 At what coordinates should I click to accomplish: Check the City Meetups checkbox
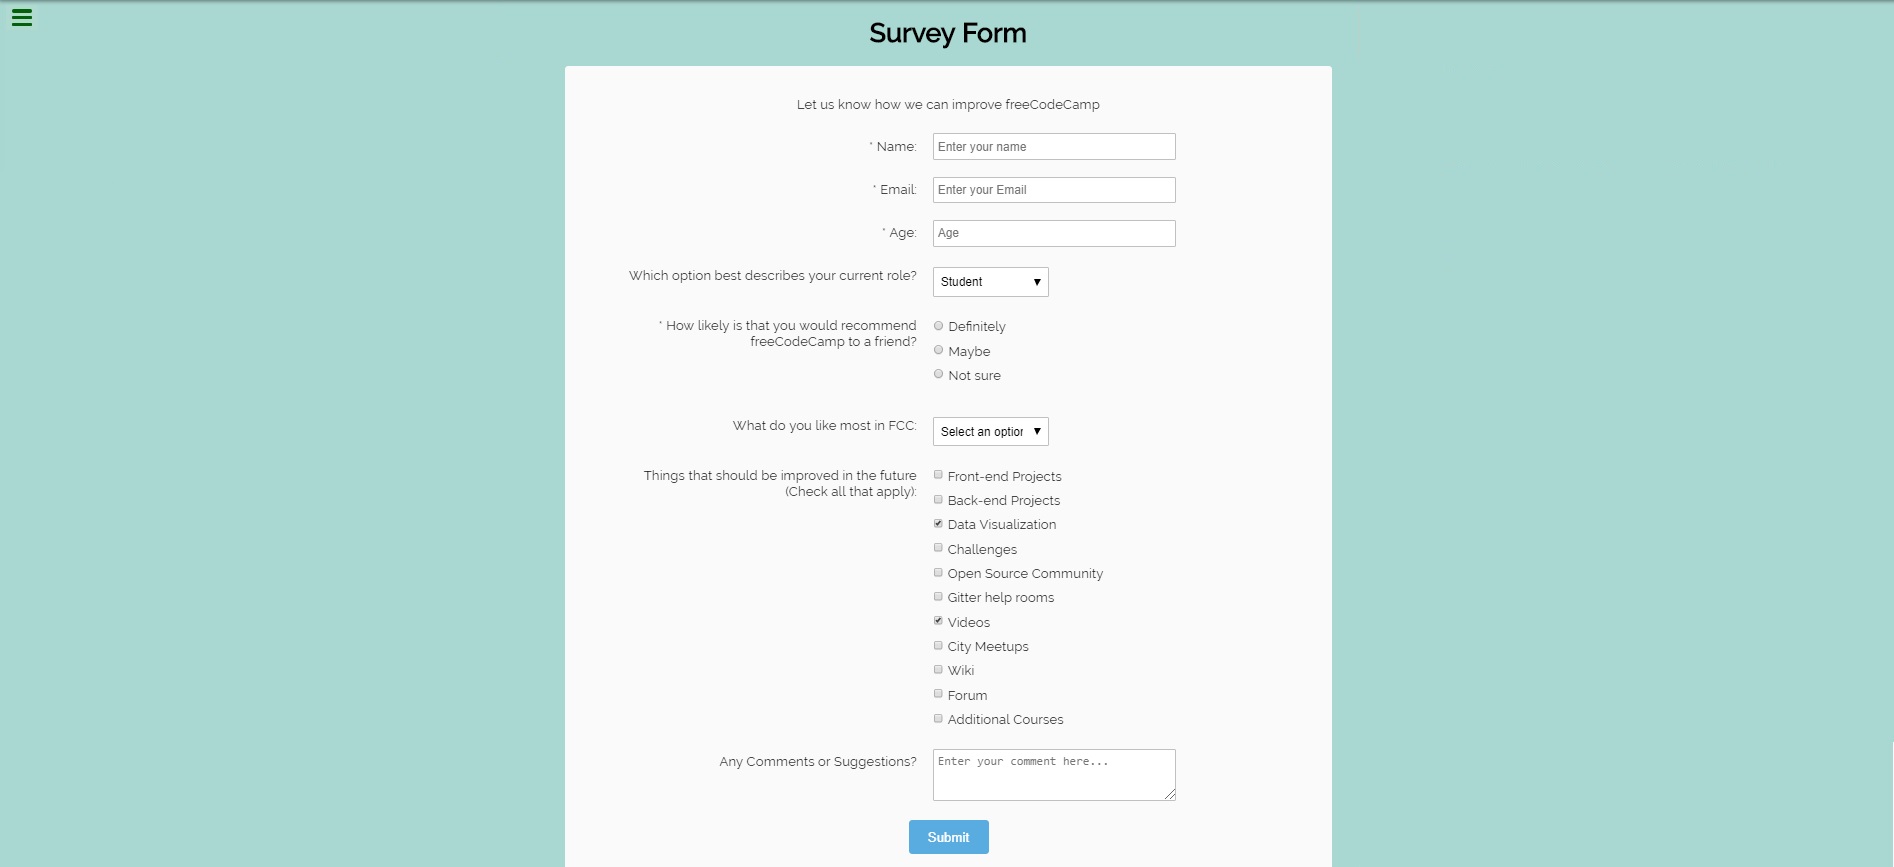[938, 645]
